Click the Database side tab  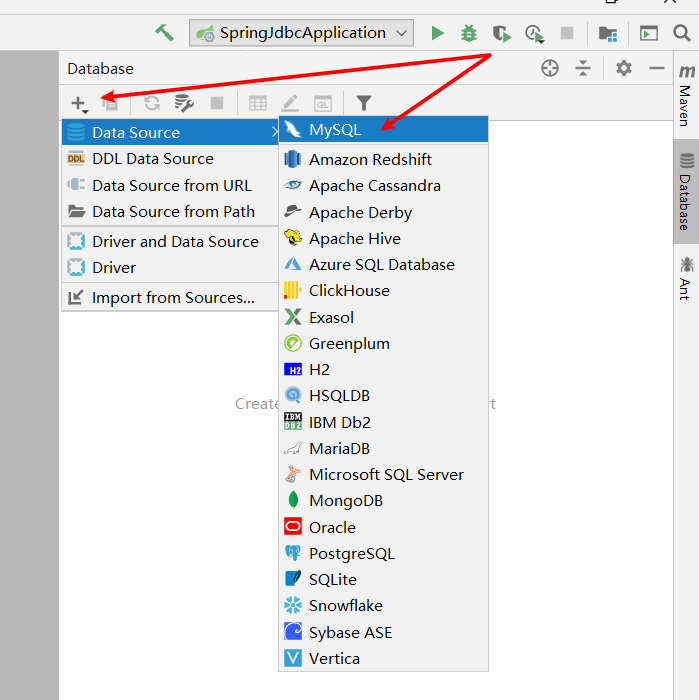(x=686, y=192)
